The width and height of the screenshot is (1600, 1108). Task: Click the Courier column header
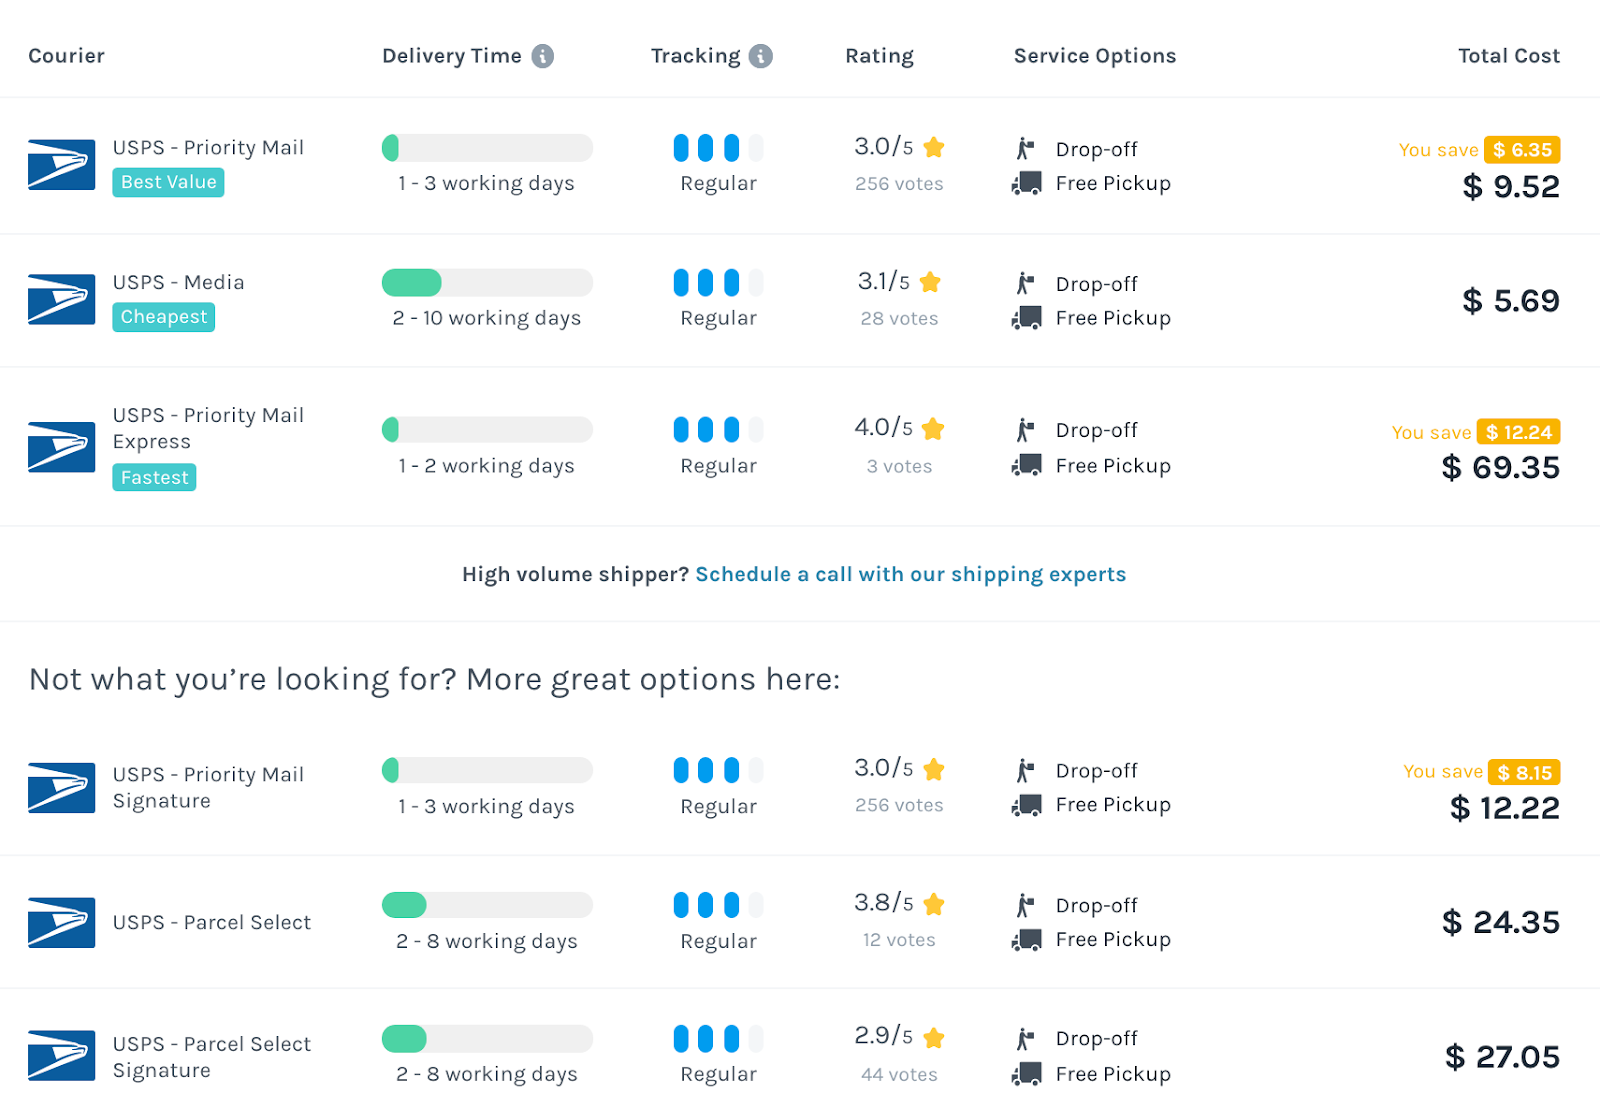66,56
